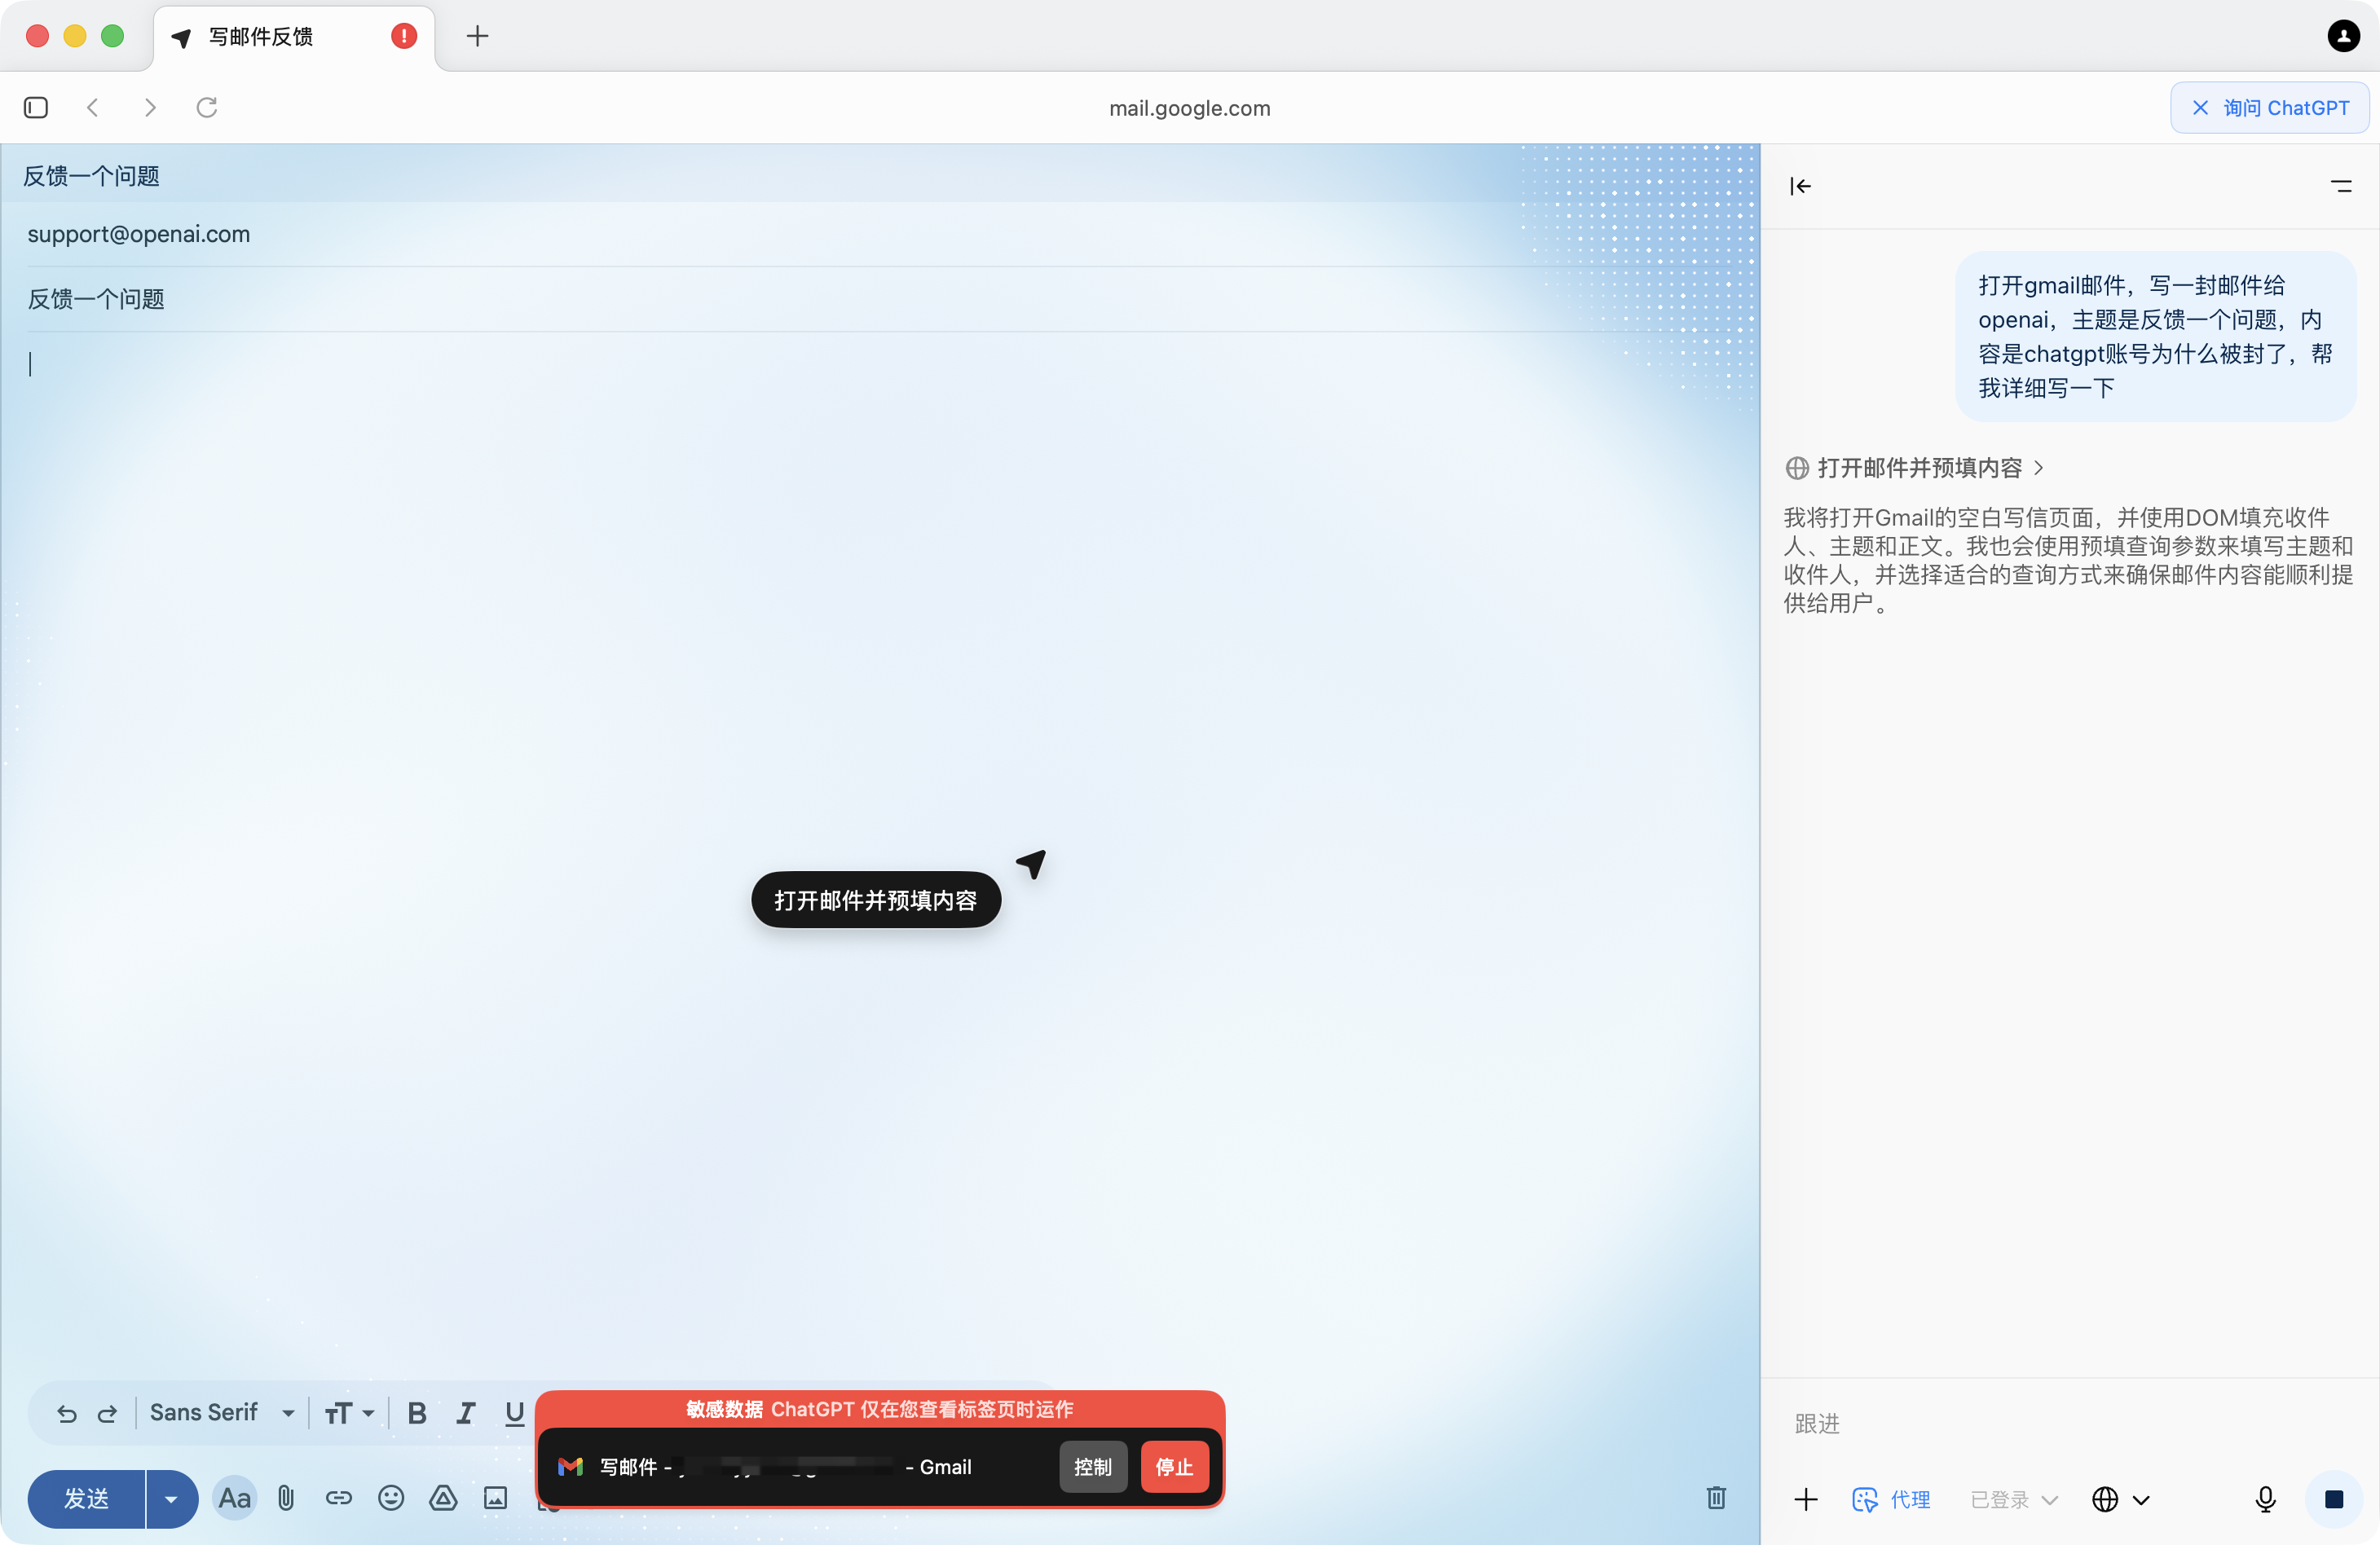Open the Sans Serif font dropdown

(x=222, y=1412)
